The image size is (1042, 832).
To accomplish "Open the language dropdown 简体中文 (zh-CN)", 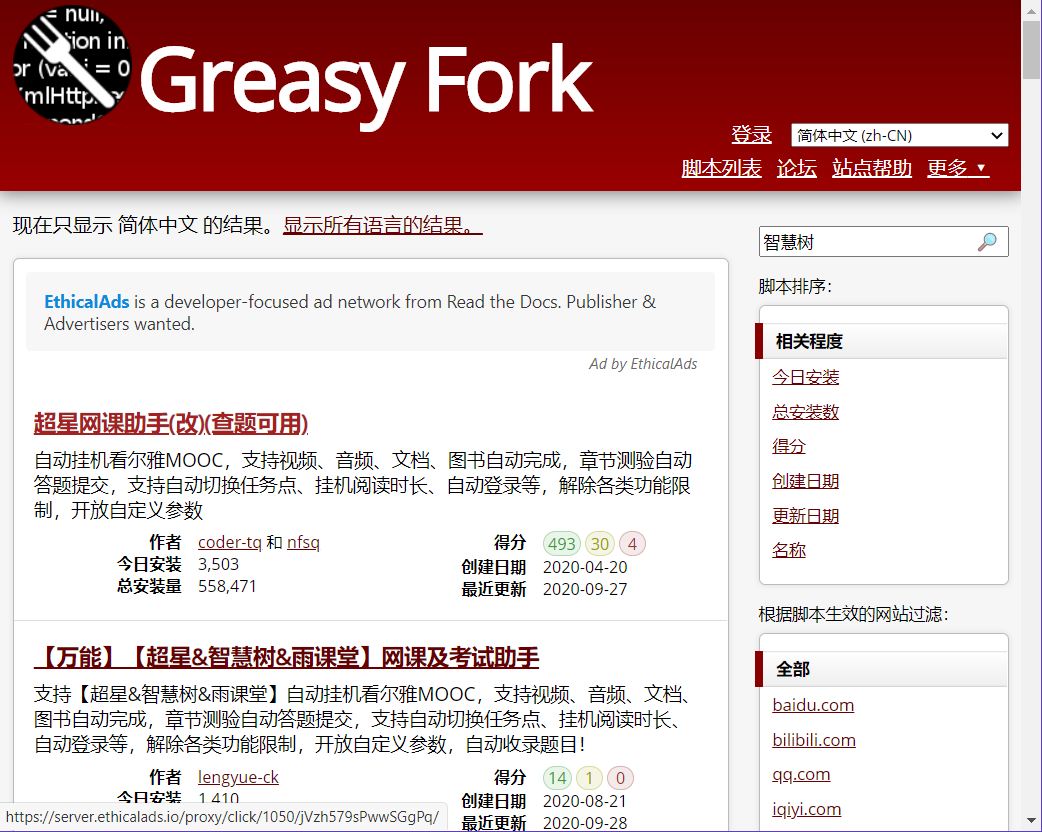I will (x=899, y=136).
